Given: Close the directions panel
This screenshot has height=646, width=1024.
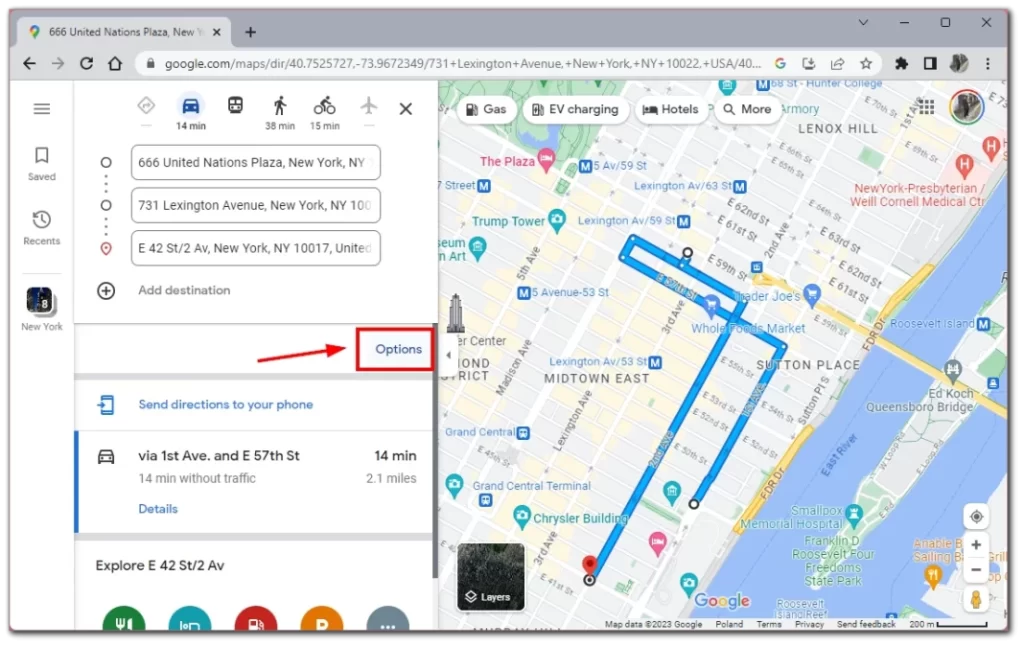Looking at the screenshot, I should (x=406, y=108).
